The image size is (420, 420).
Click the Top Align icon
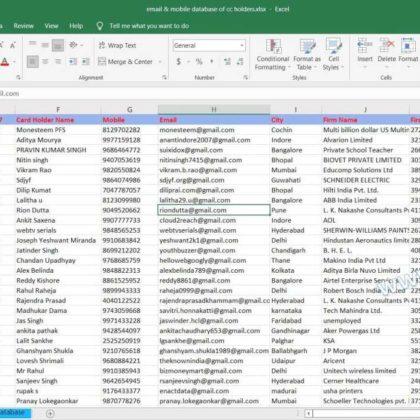coord(32,44)
